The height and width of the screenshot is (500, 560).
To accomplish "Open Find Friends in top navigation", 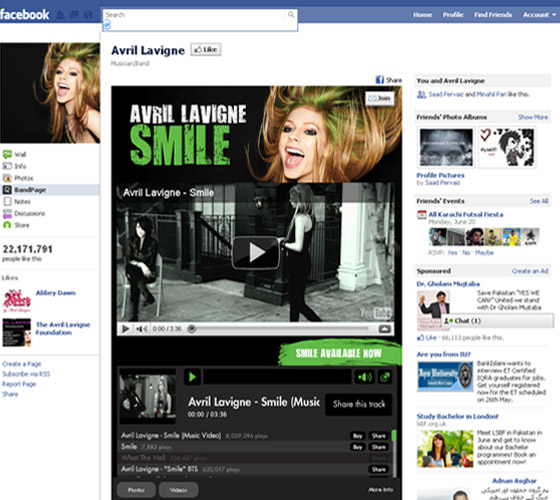I will coord(493,15).
